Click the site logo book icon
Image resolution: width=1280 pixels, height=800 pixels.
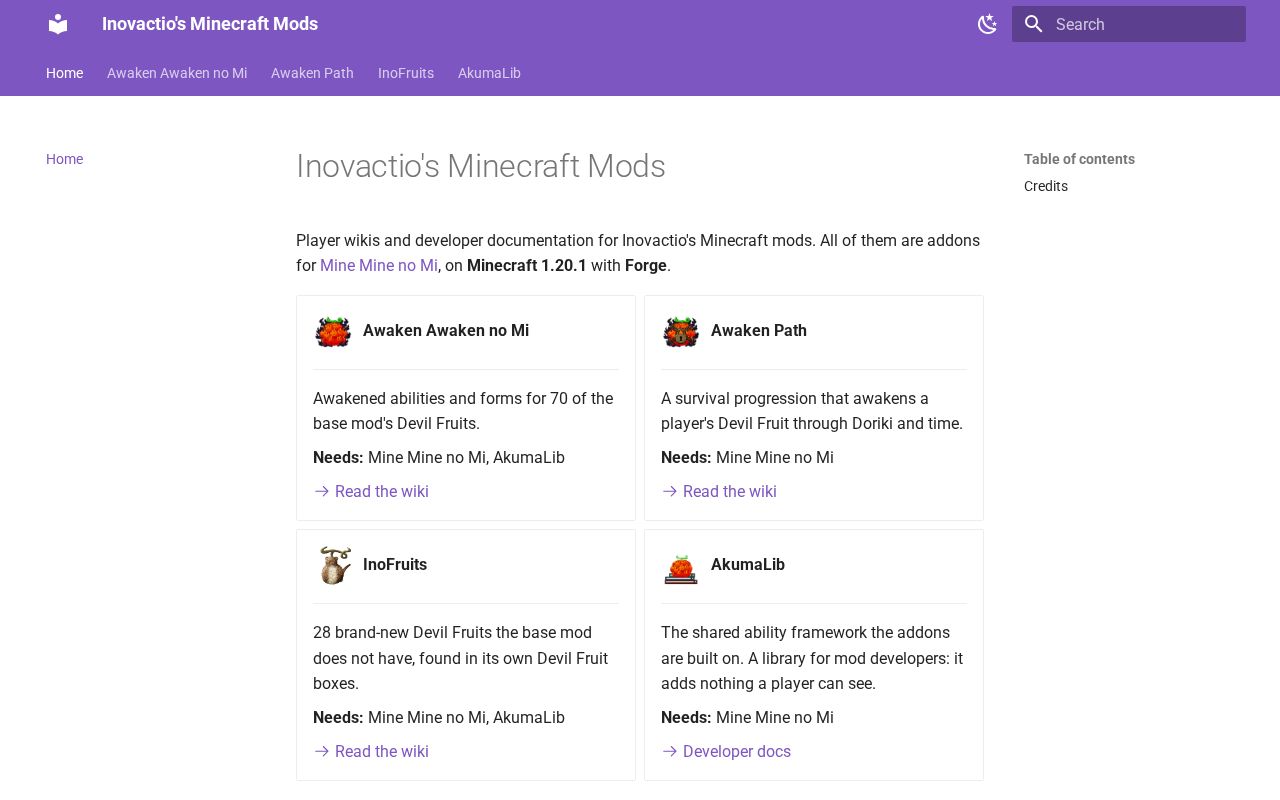(x=58, y=24)
